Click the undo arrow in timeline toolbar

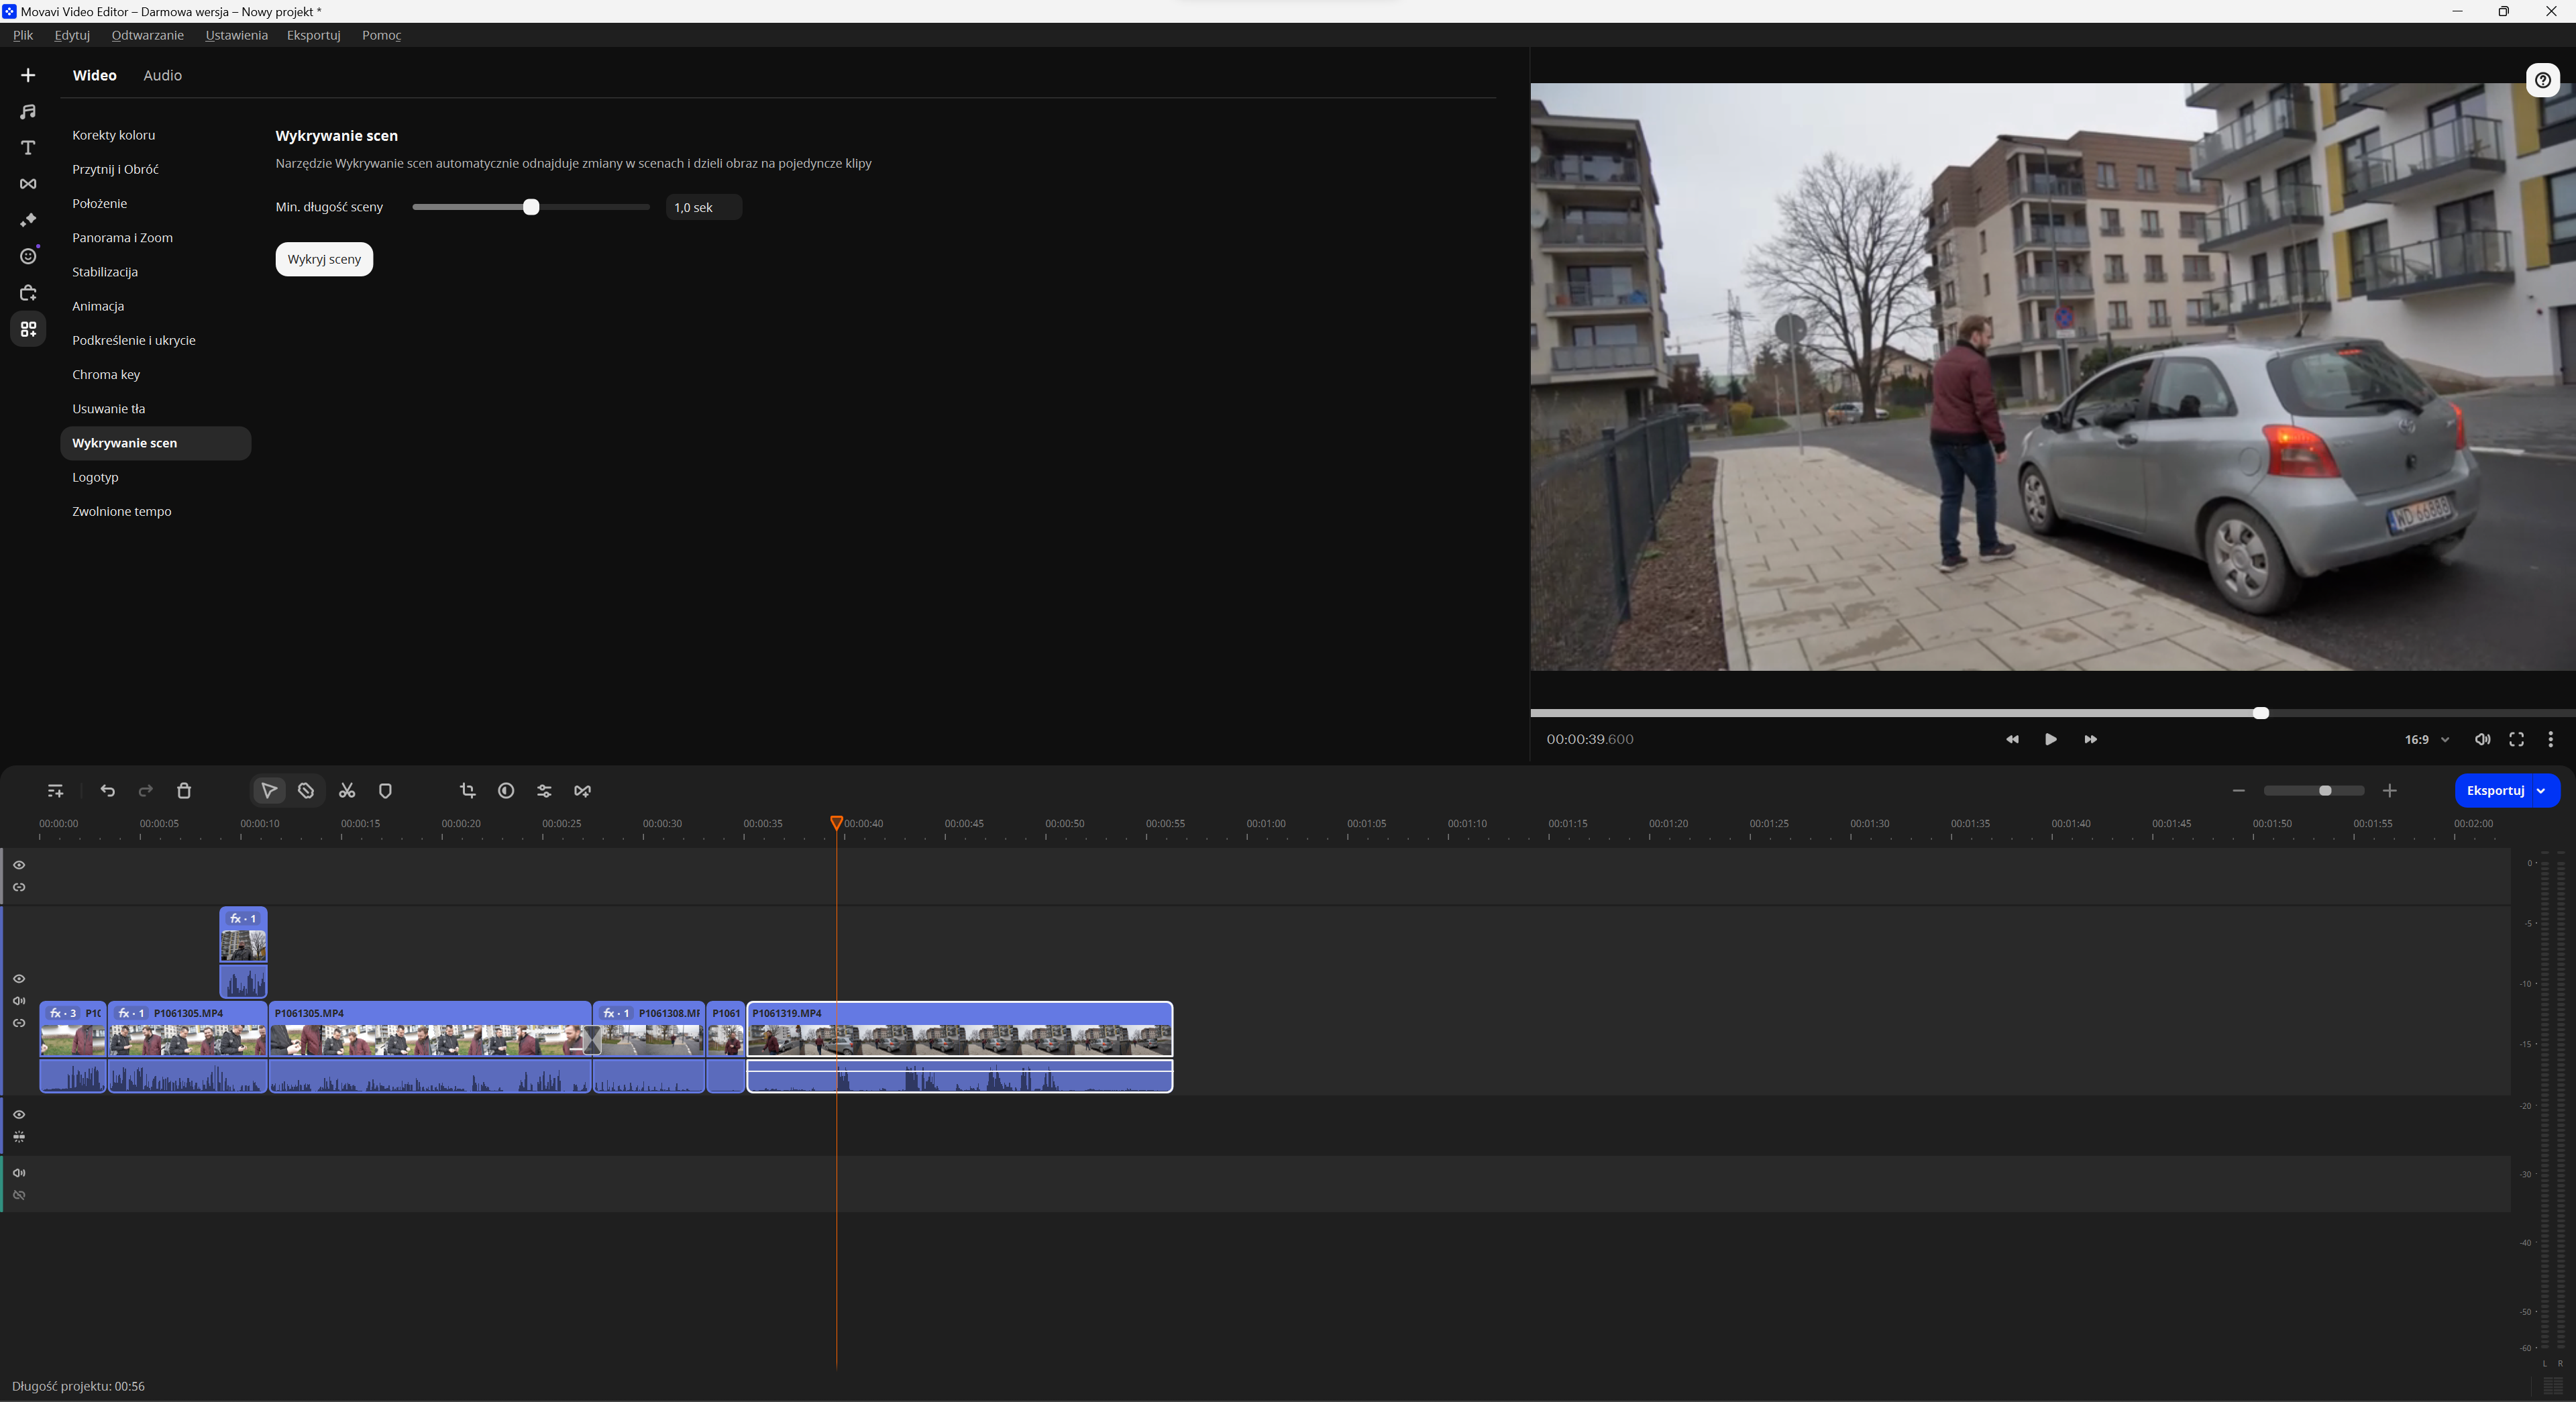click(x=108, y=791)
